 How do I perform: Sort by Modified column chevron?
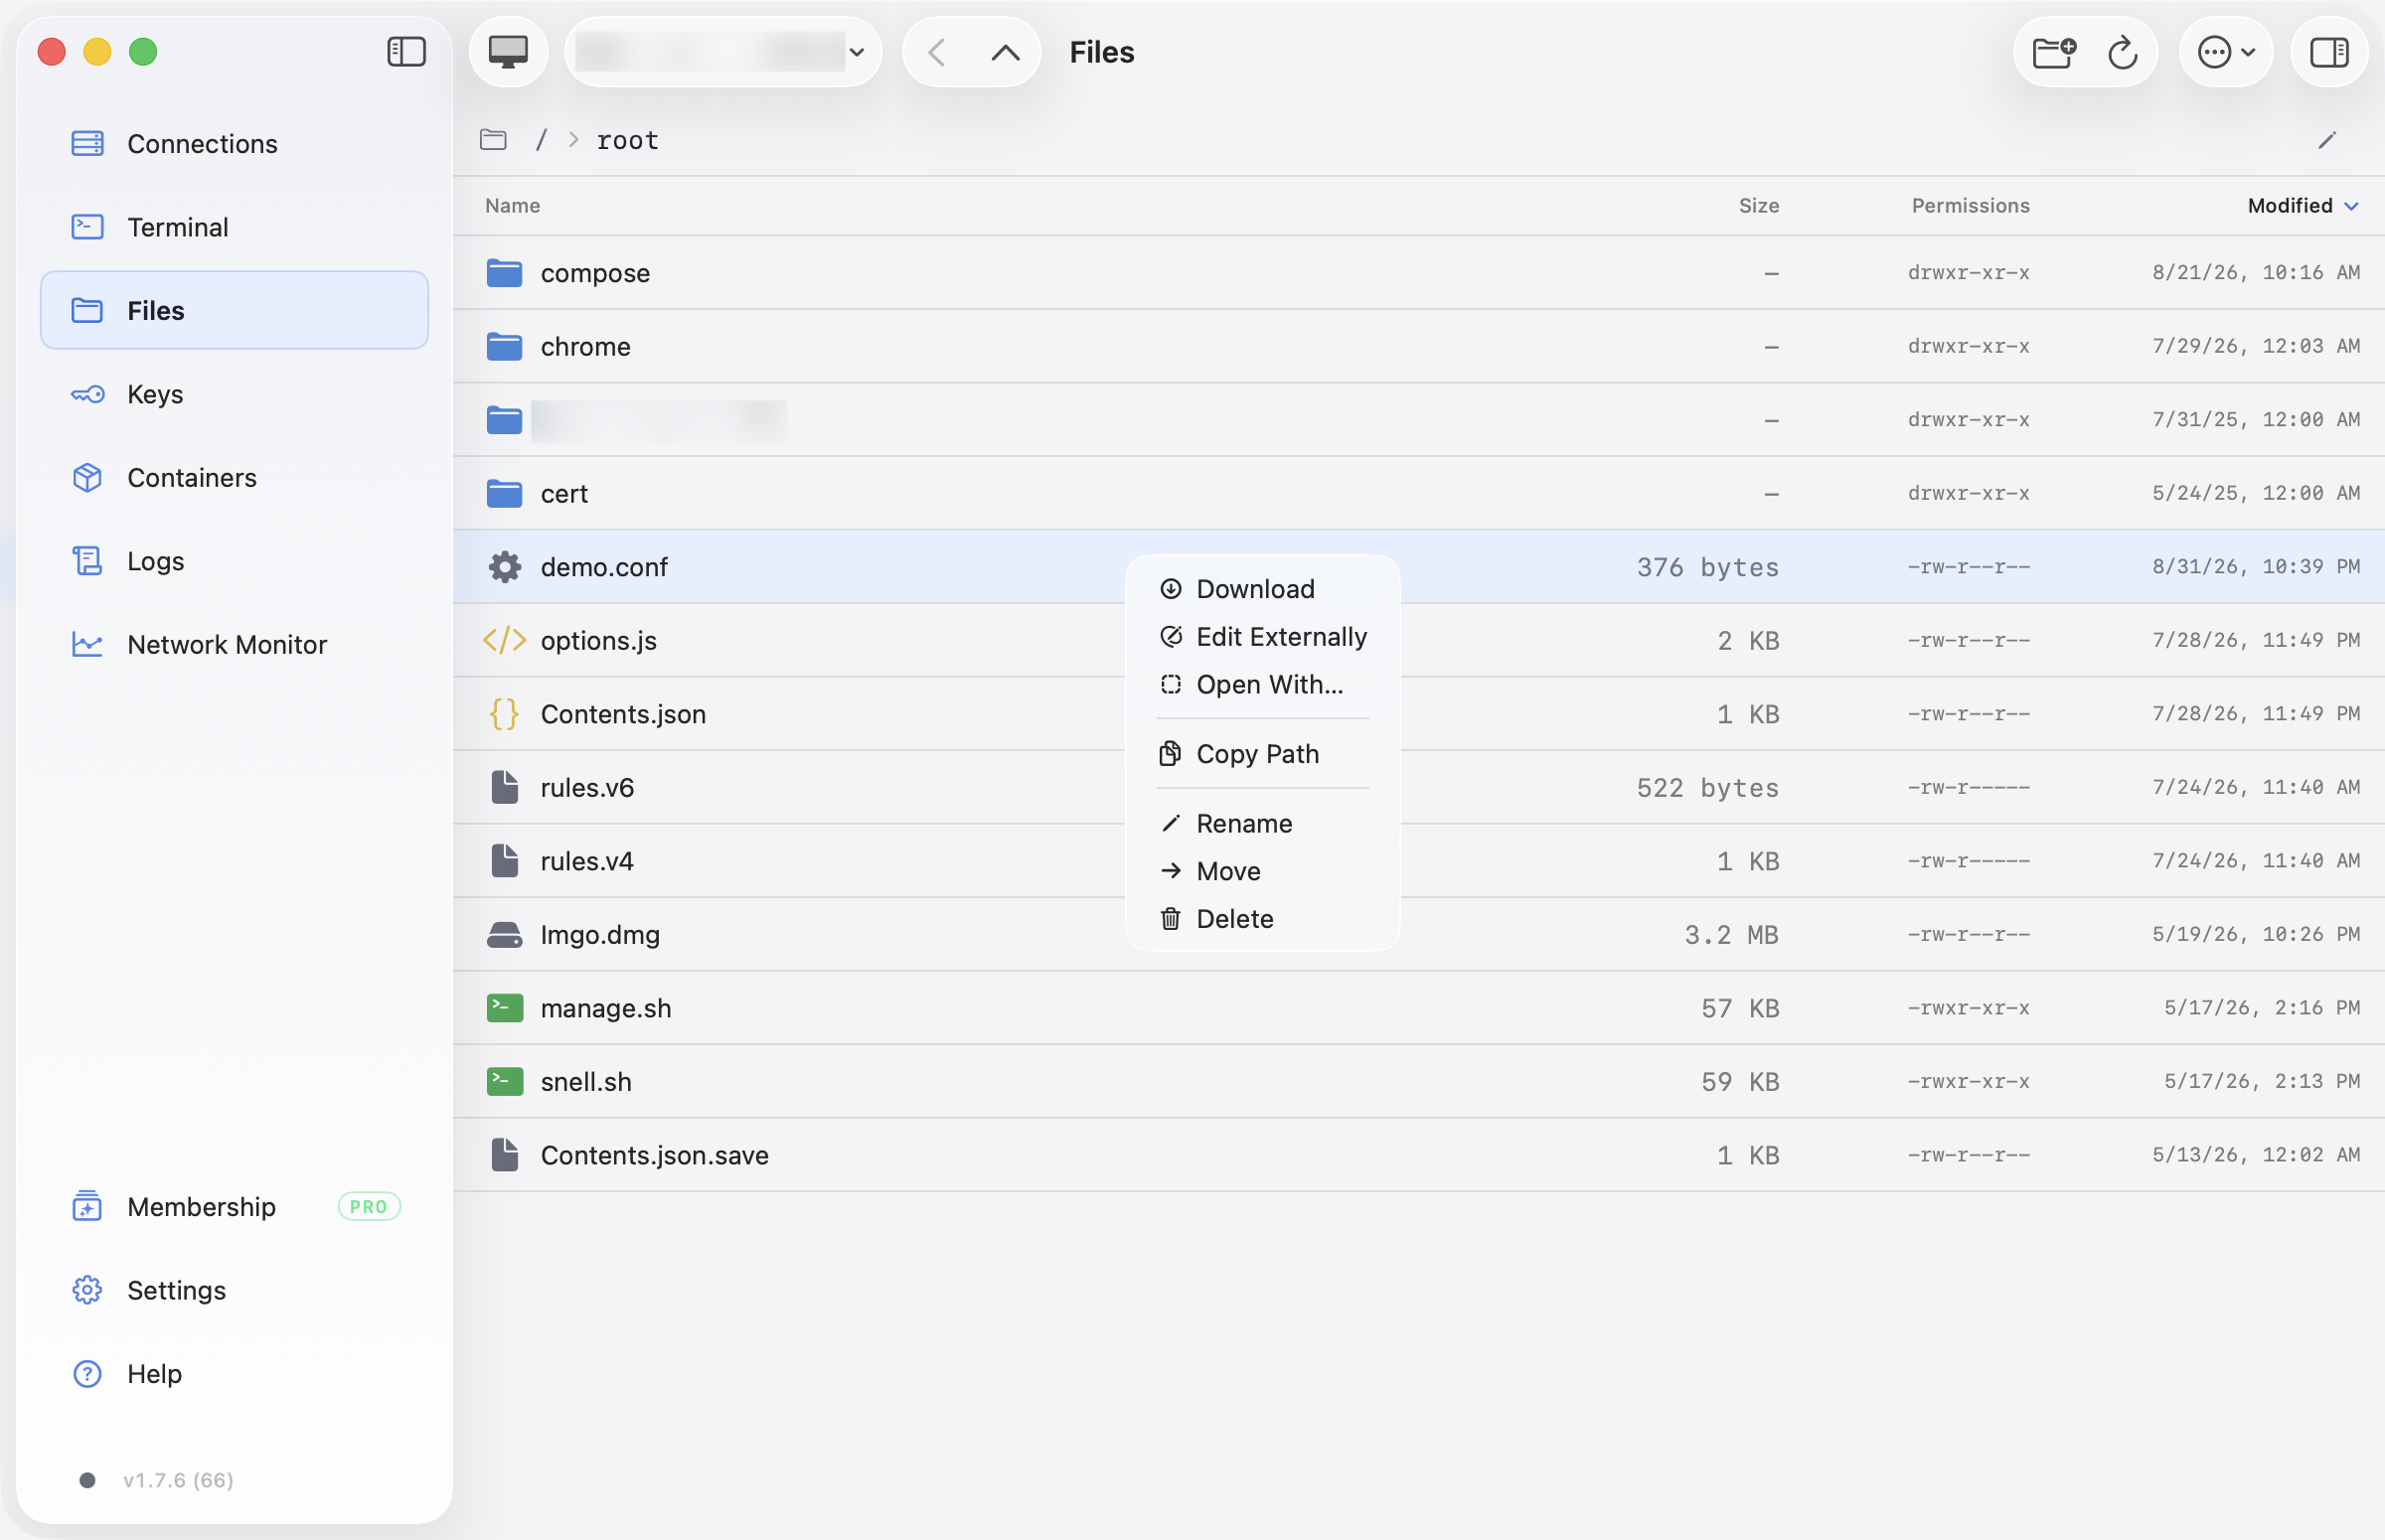pos(2351,206)
